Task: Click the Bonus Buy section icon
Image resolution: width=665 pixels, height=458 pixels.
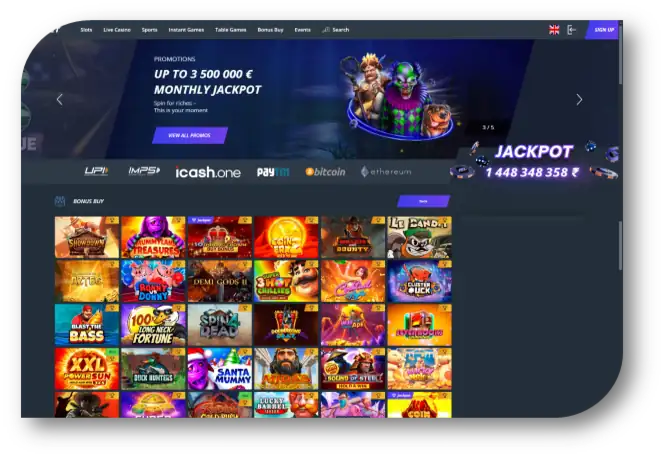Action: point(60,201)
